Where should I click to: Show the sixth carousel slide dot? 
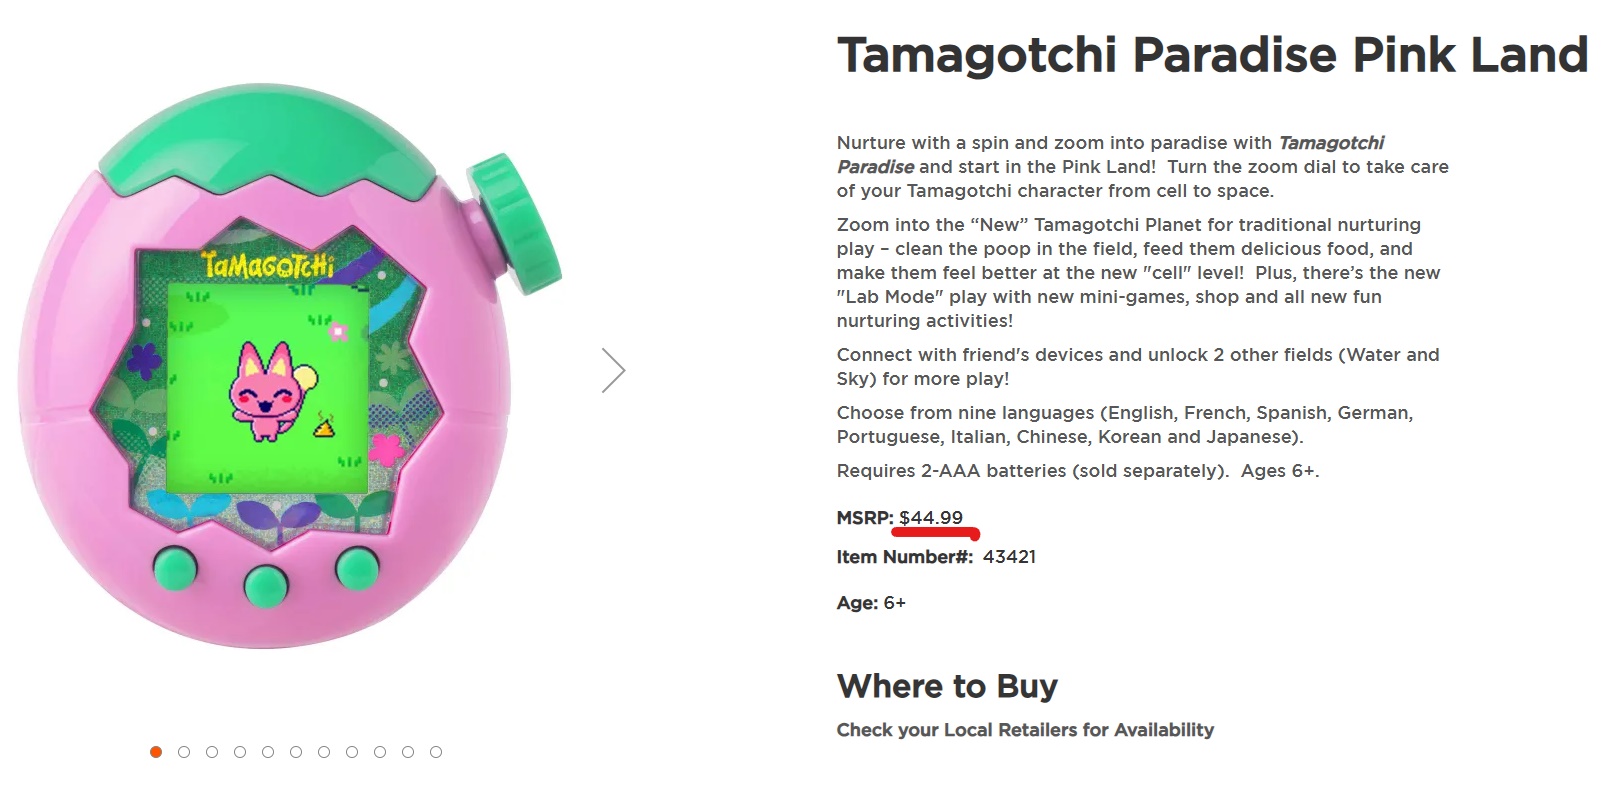[x=296, y=752]
